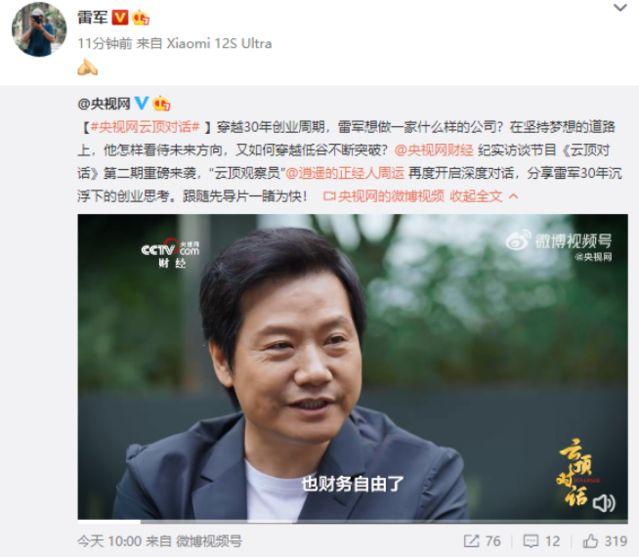Open the #央视网云顶对话# hashtag topic

pos(145,128)
